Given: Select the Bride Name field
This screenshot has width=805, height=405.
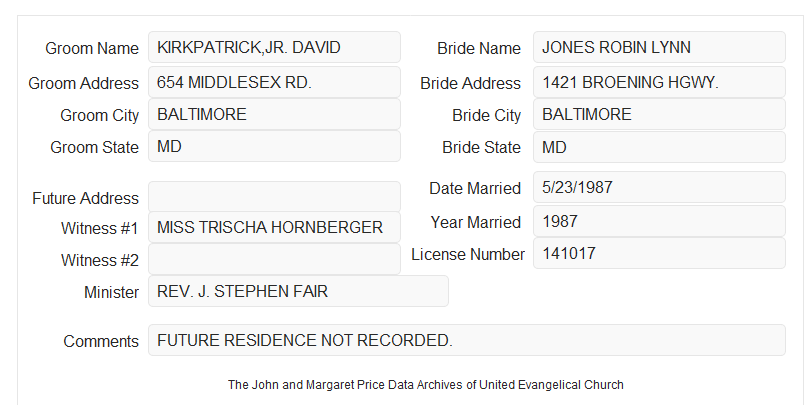Looking at the screenshot, I should (659, 47).
